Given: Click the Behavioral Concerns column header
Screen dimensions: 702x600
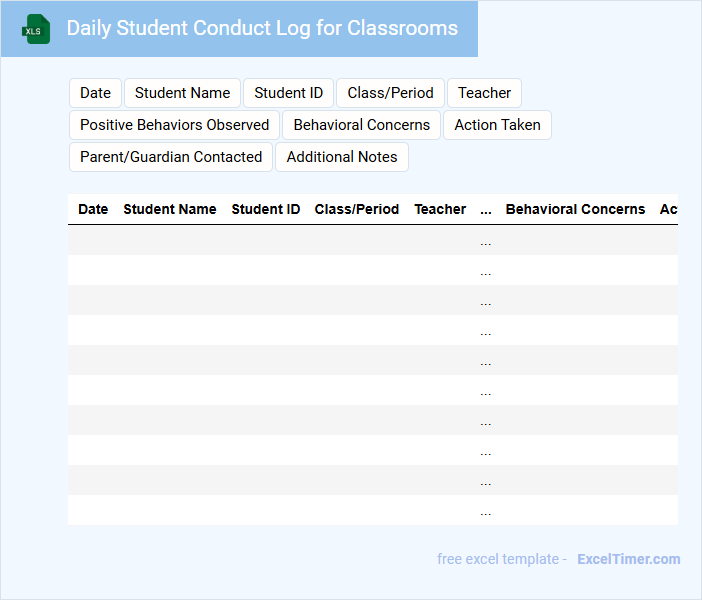Looking at the screenshot, I should pos(575,209).
